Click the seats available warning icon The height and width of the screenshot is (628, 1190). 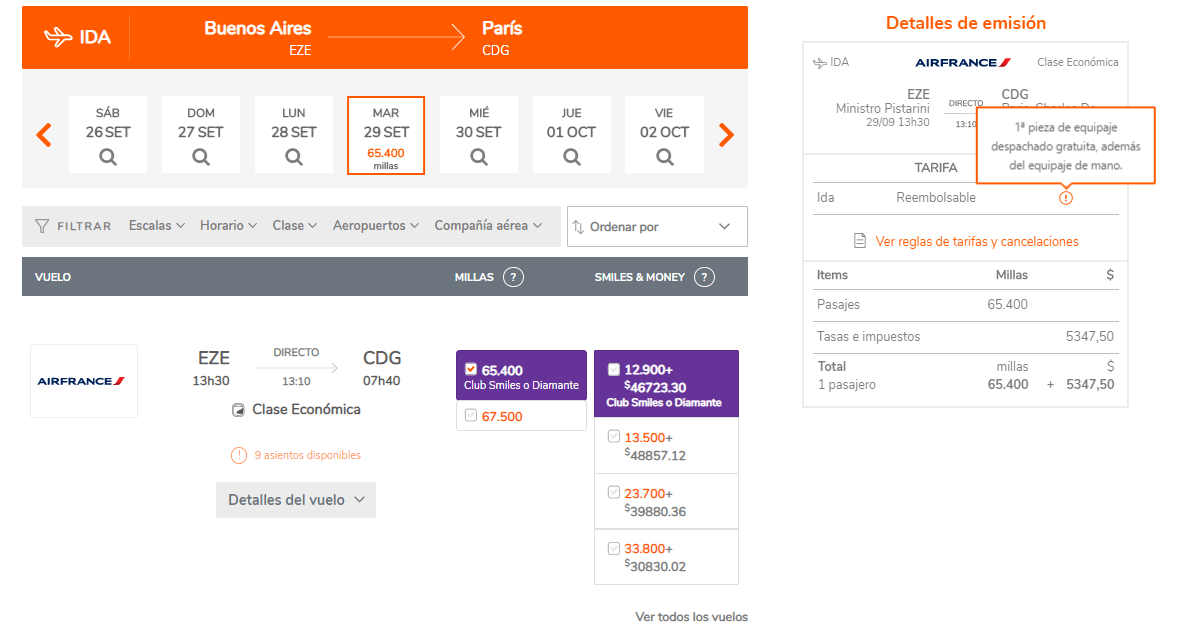coord(239,455)
